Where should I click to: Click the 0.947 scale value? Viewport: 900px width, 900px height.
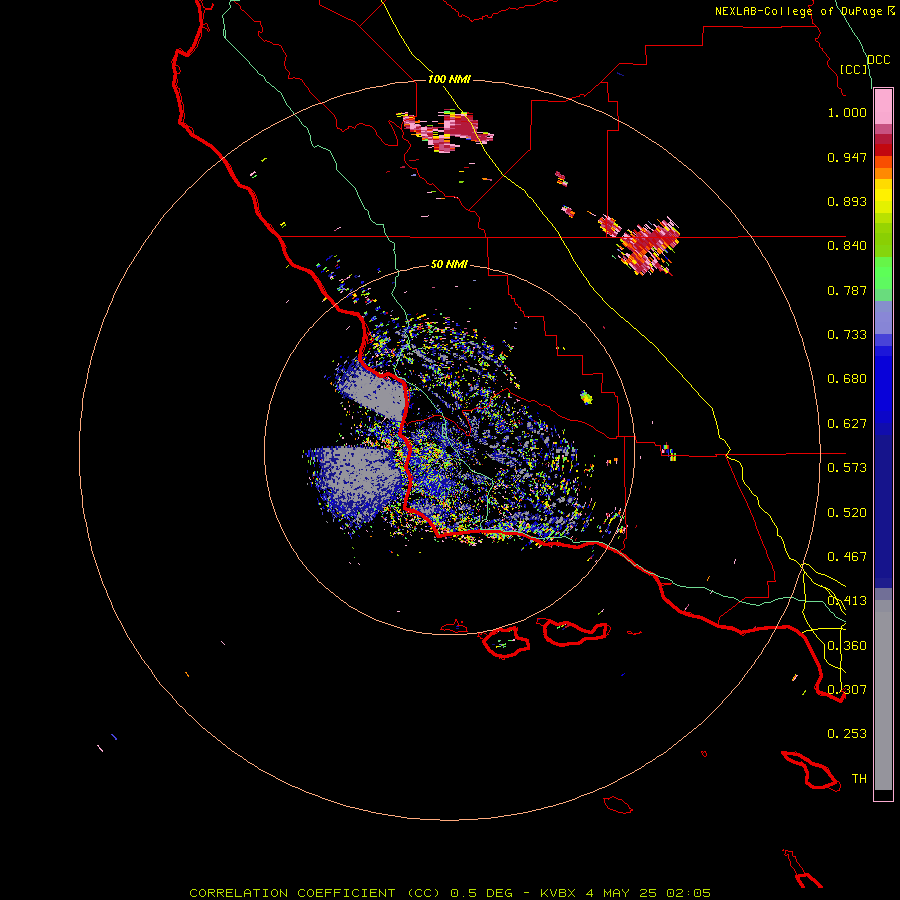847,157
